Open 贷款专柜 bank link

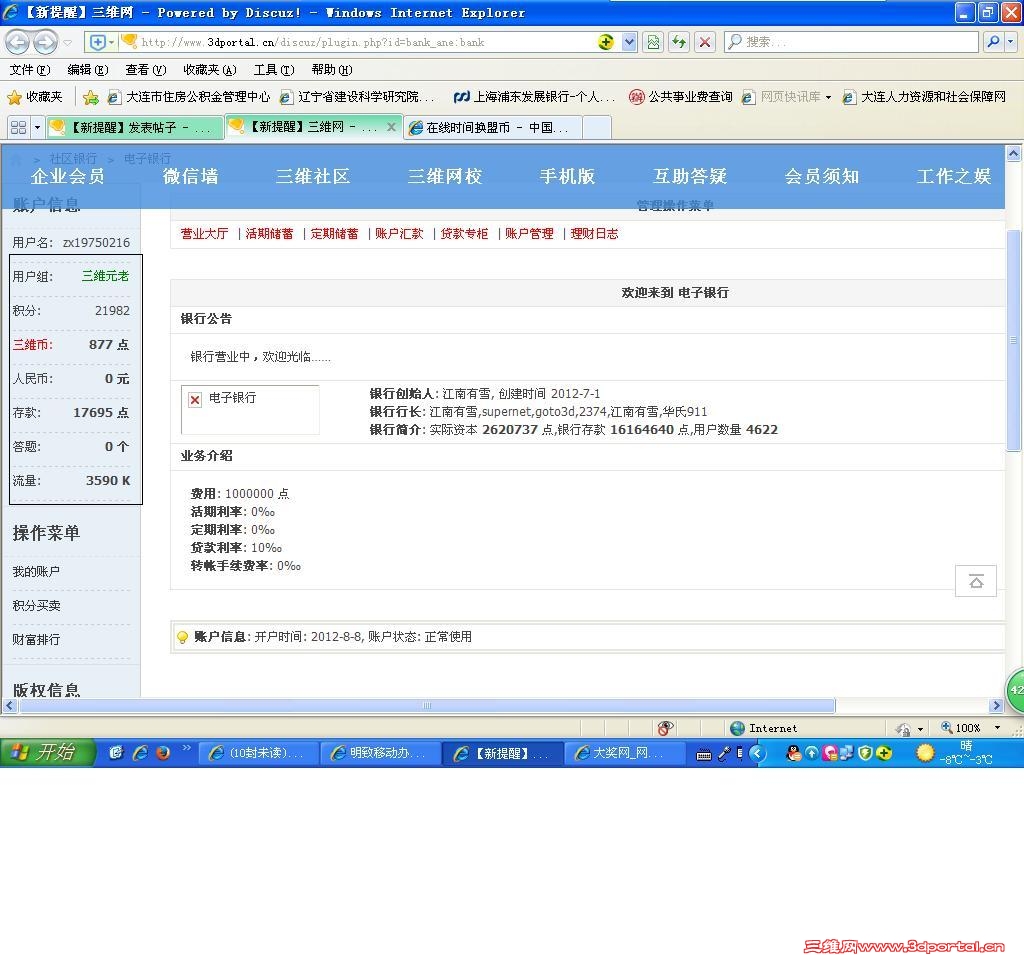coord(464,234)
